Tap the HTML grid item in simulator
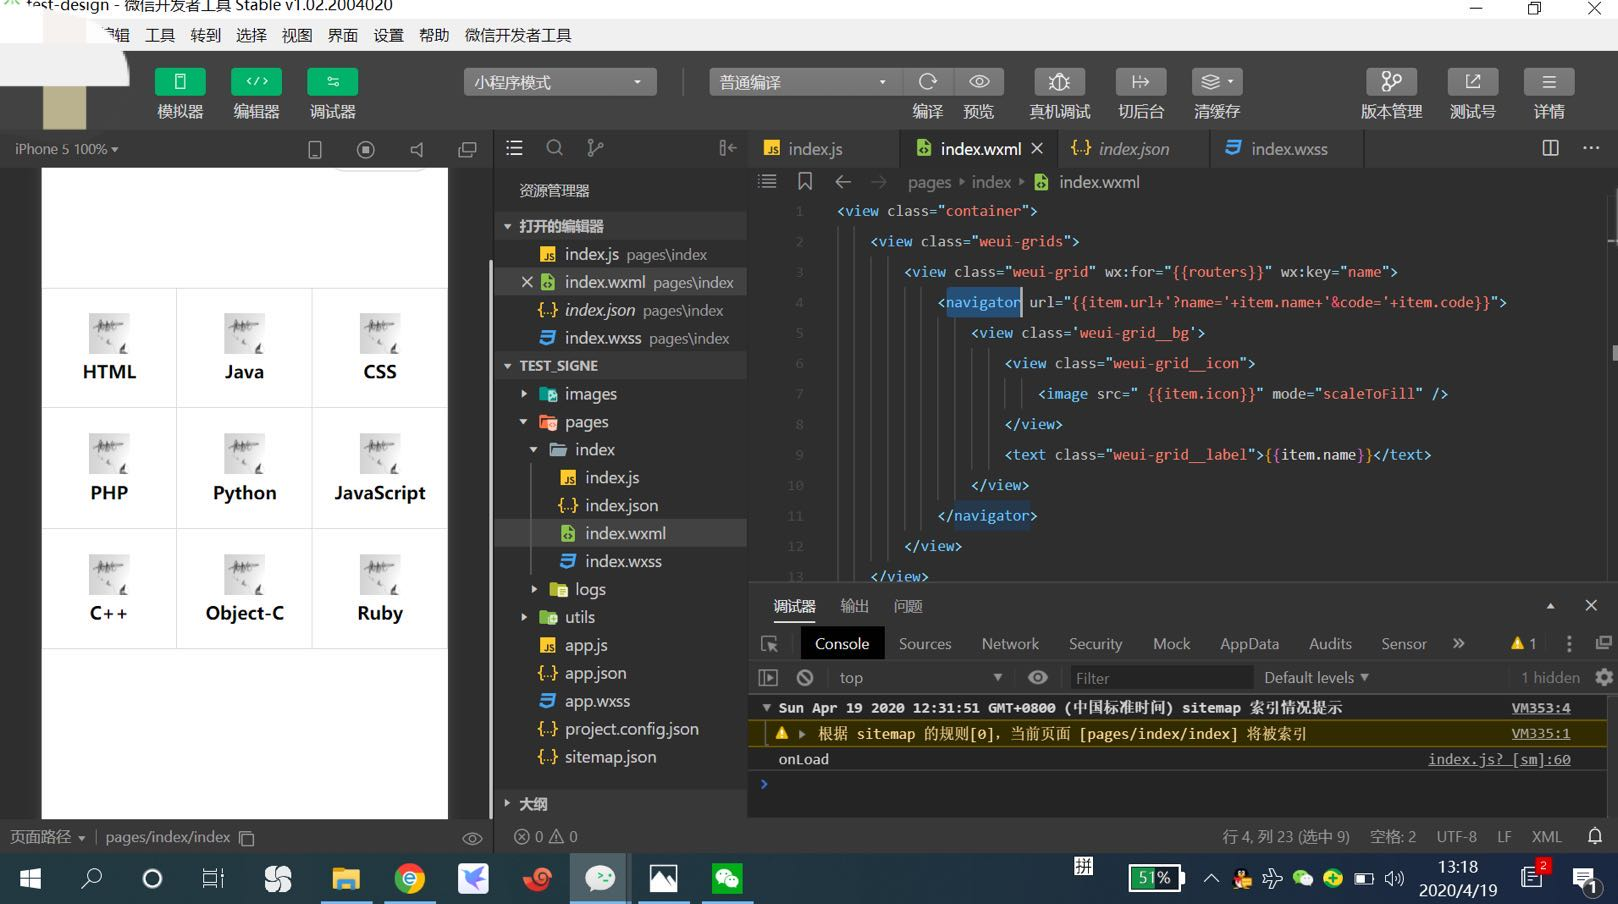Screen dimensions: 1618x904 tap(109, 348)
